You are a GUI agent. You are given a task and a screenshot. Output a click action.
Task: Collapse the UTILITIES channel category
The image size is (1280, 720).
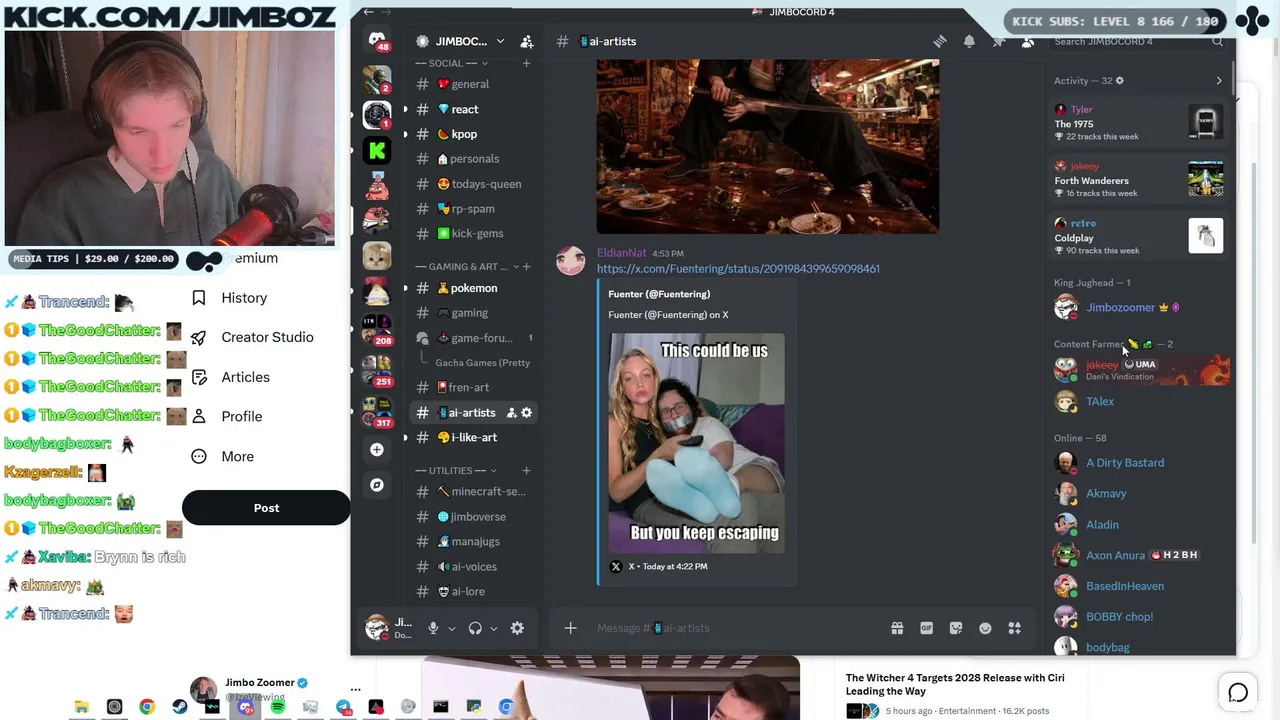pyautogui.click(x=457, y=470)
